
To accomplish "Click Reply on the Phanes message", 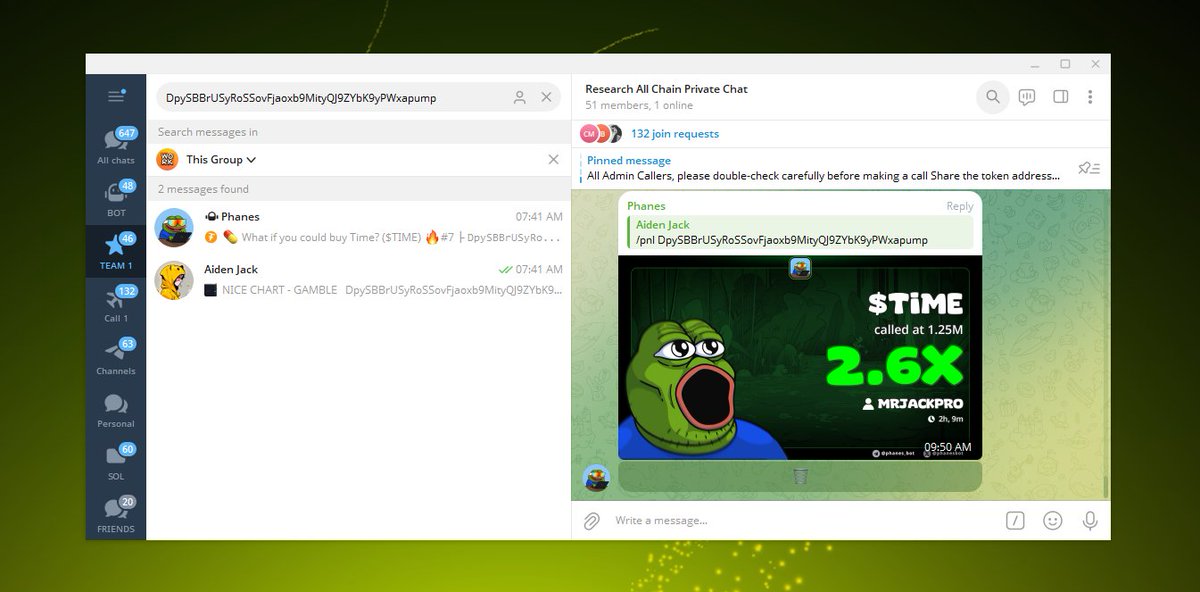I will click(960, 206).
